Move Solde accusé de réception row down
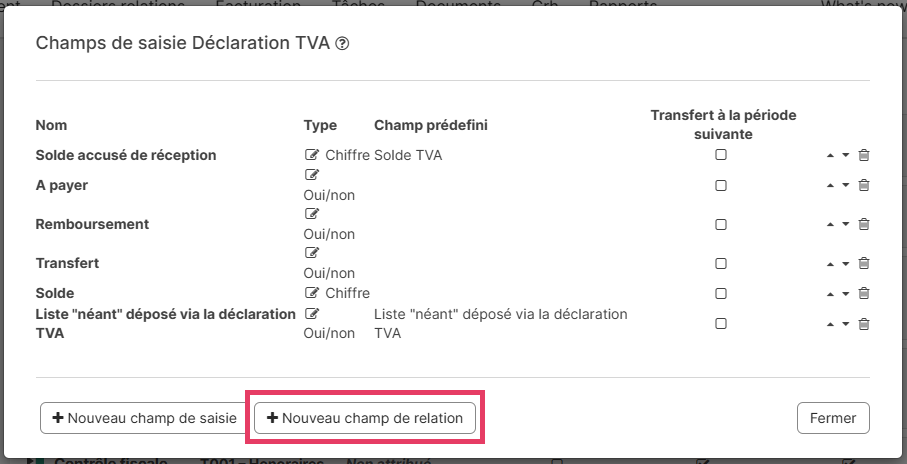Screen dimensions: 907x464 pyautogui.click(x=846, y=156)
